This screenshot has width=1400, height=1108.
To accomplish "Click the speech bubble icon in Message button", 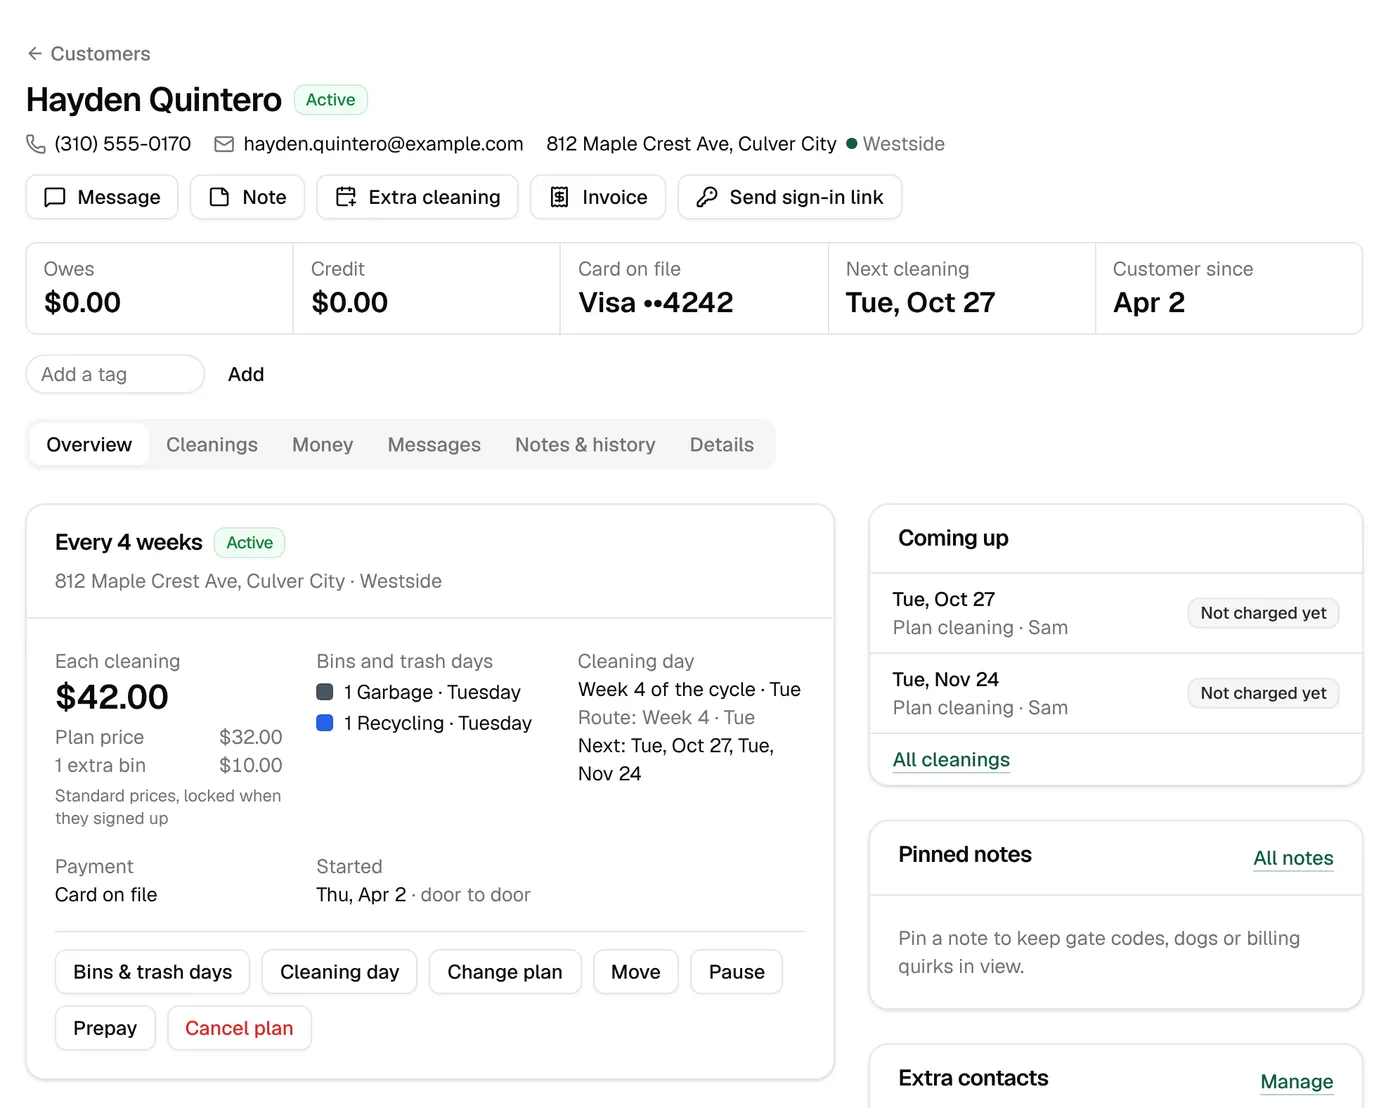I will tap(55, 197).
